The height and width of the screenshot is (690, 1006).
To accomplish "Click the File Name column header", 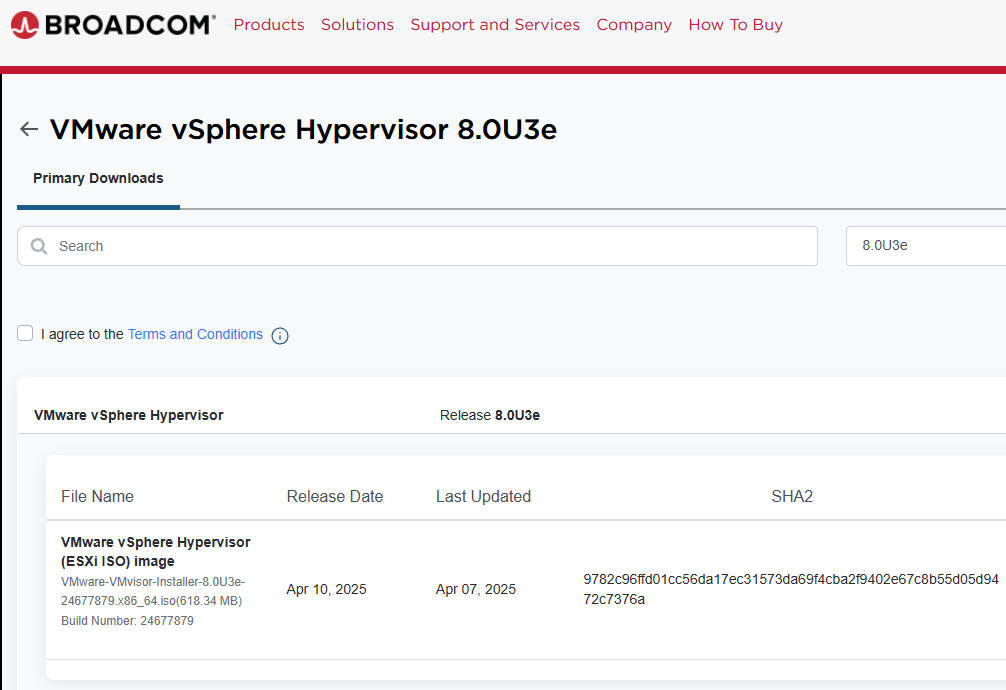I will (97, 496).
